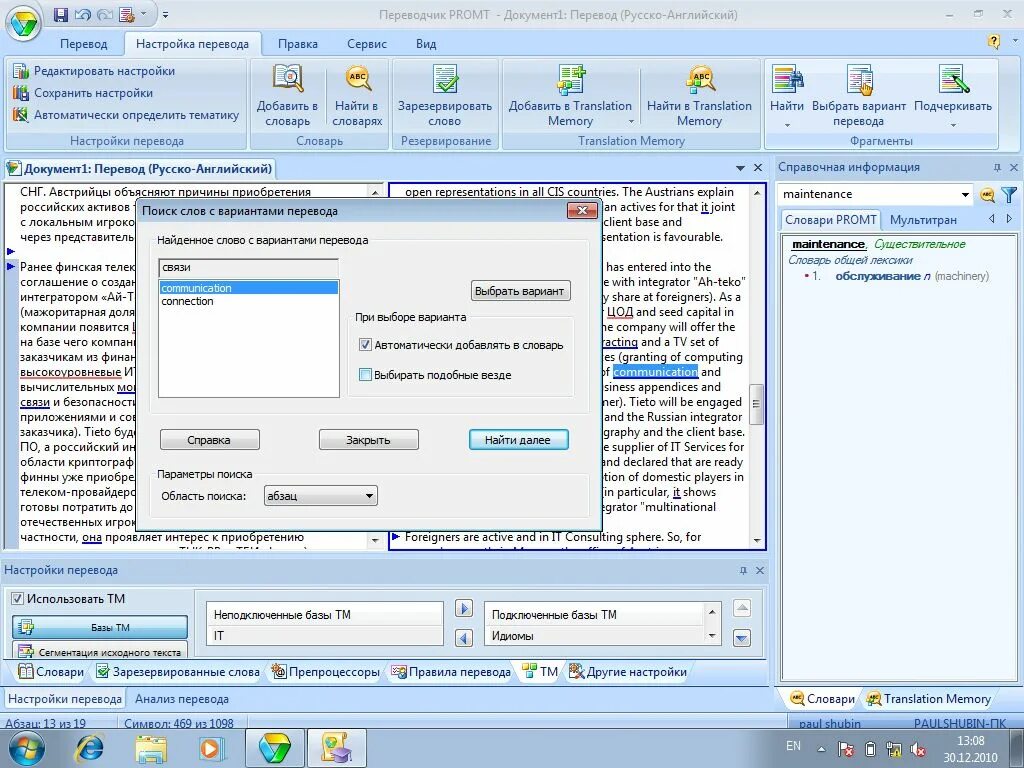The image size is (1024, 768).
Task: Open 'Зарезервированные слова' settings tab
Action: coord(178,671)
